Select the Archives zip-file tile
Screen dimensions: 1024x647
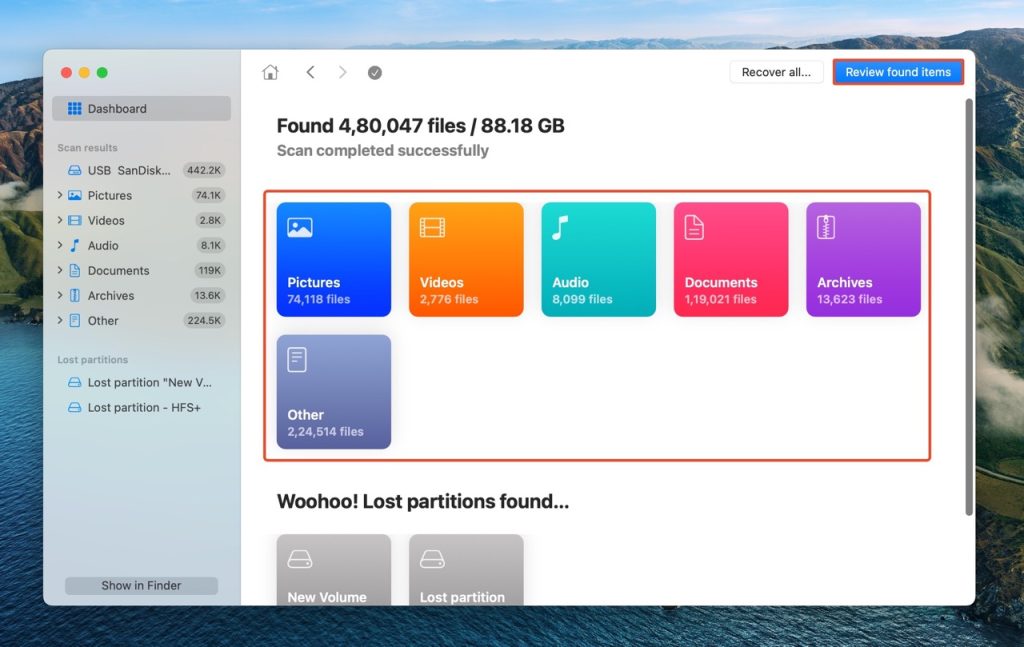click(862, 258)
